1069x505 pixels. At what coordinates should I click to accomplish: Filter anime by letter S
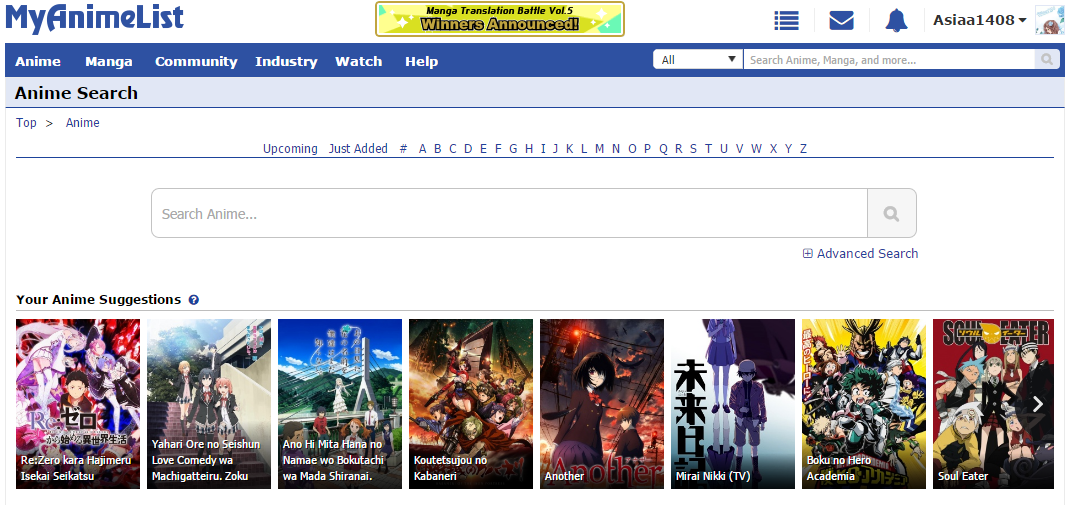coord(693,149)
